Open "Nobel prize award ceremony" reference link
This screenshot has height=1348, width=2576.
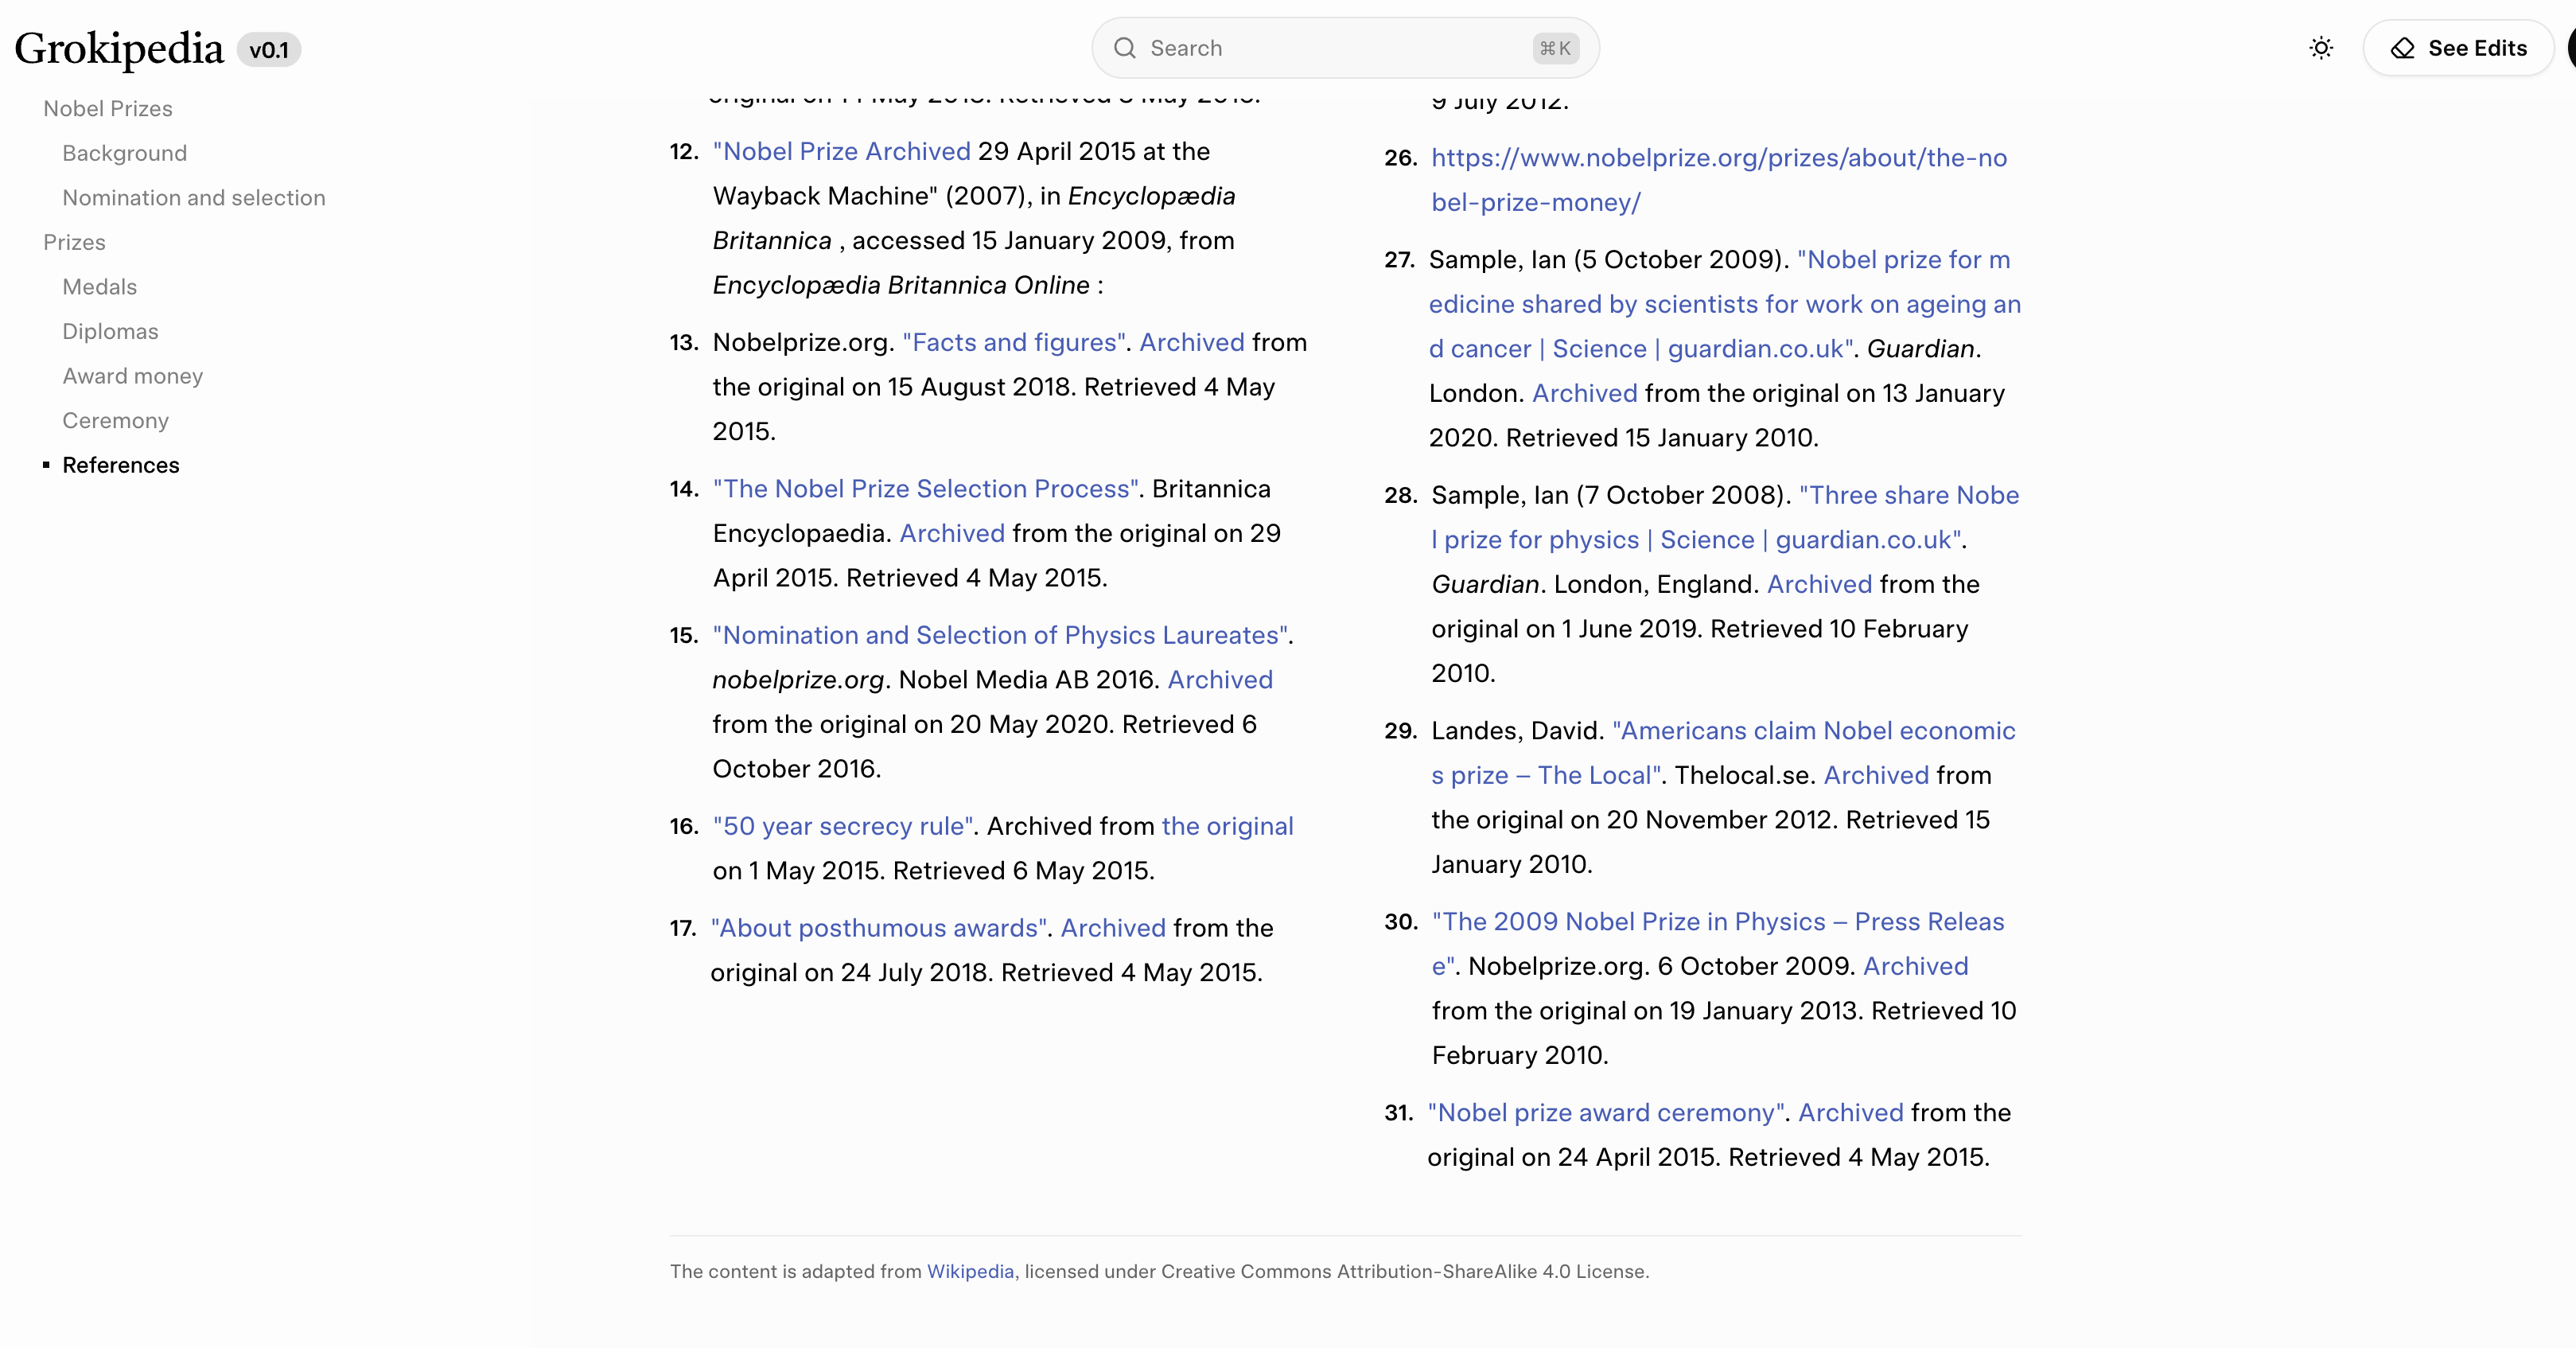pos(1606,1113)
